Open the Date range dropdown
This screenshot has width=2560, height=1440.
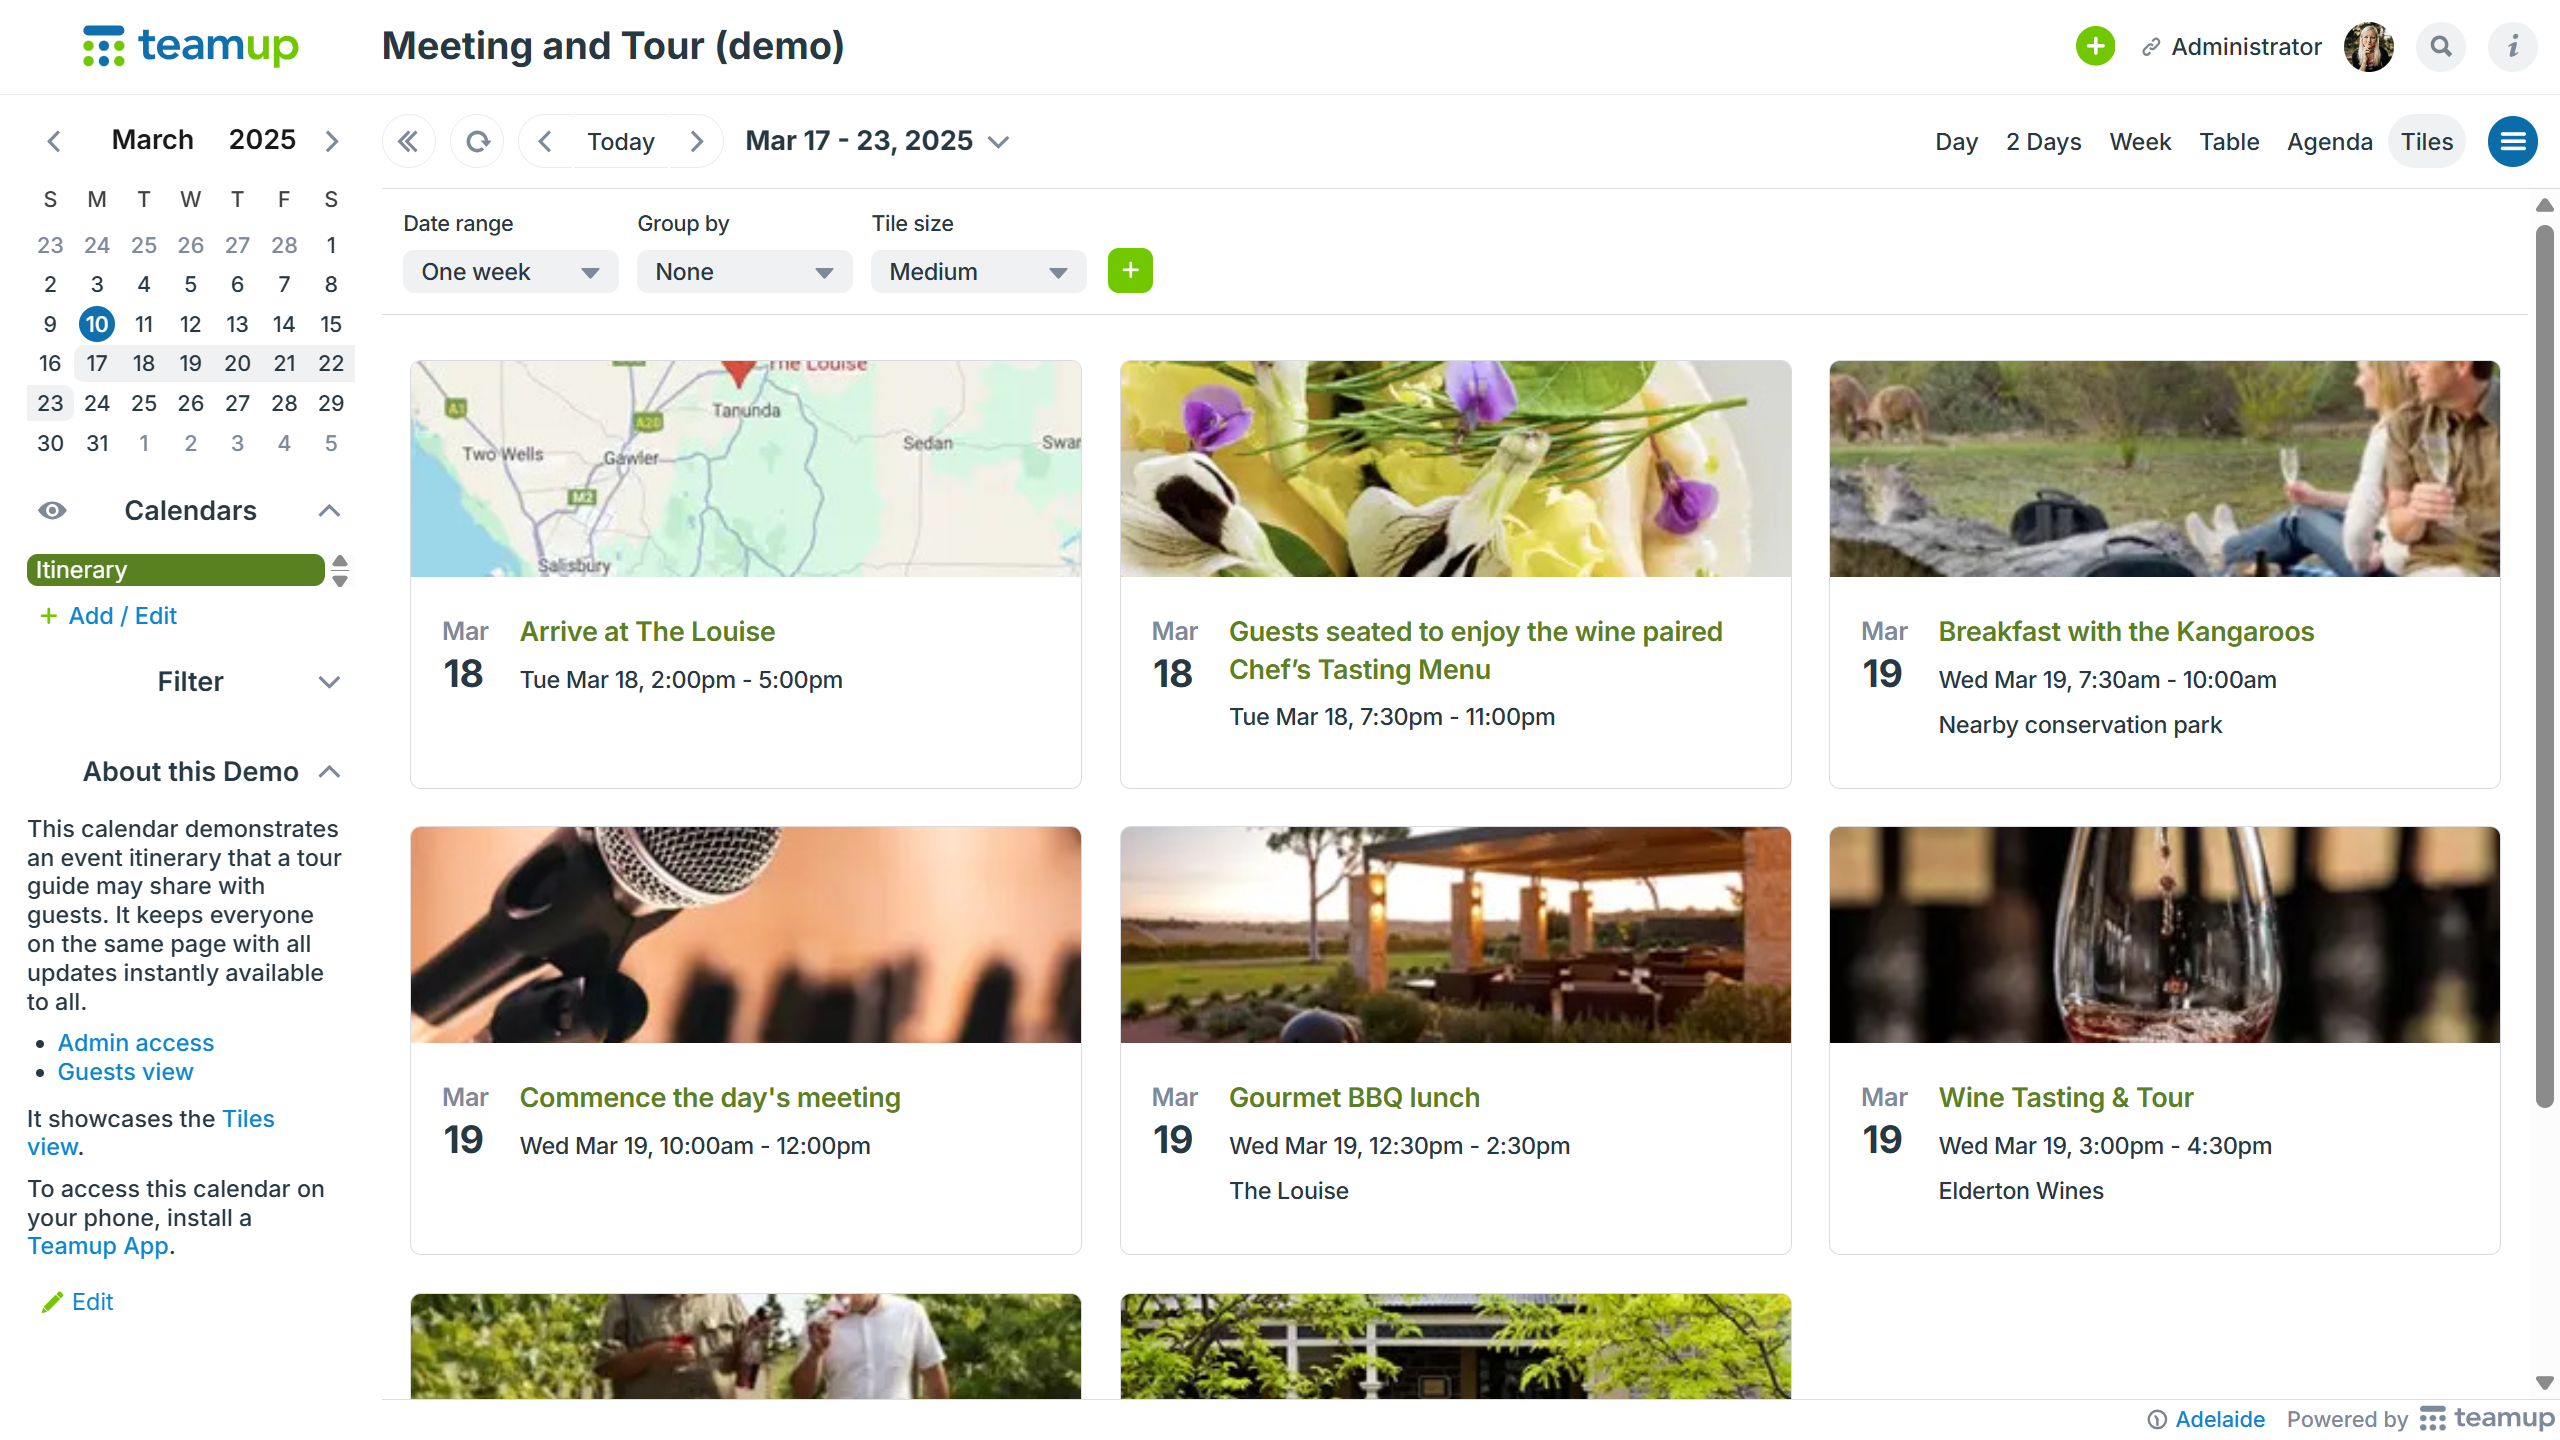(510, 272)
